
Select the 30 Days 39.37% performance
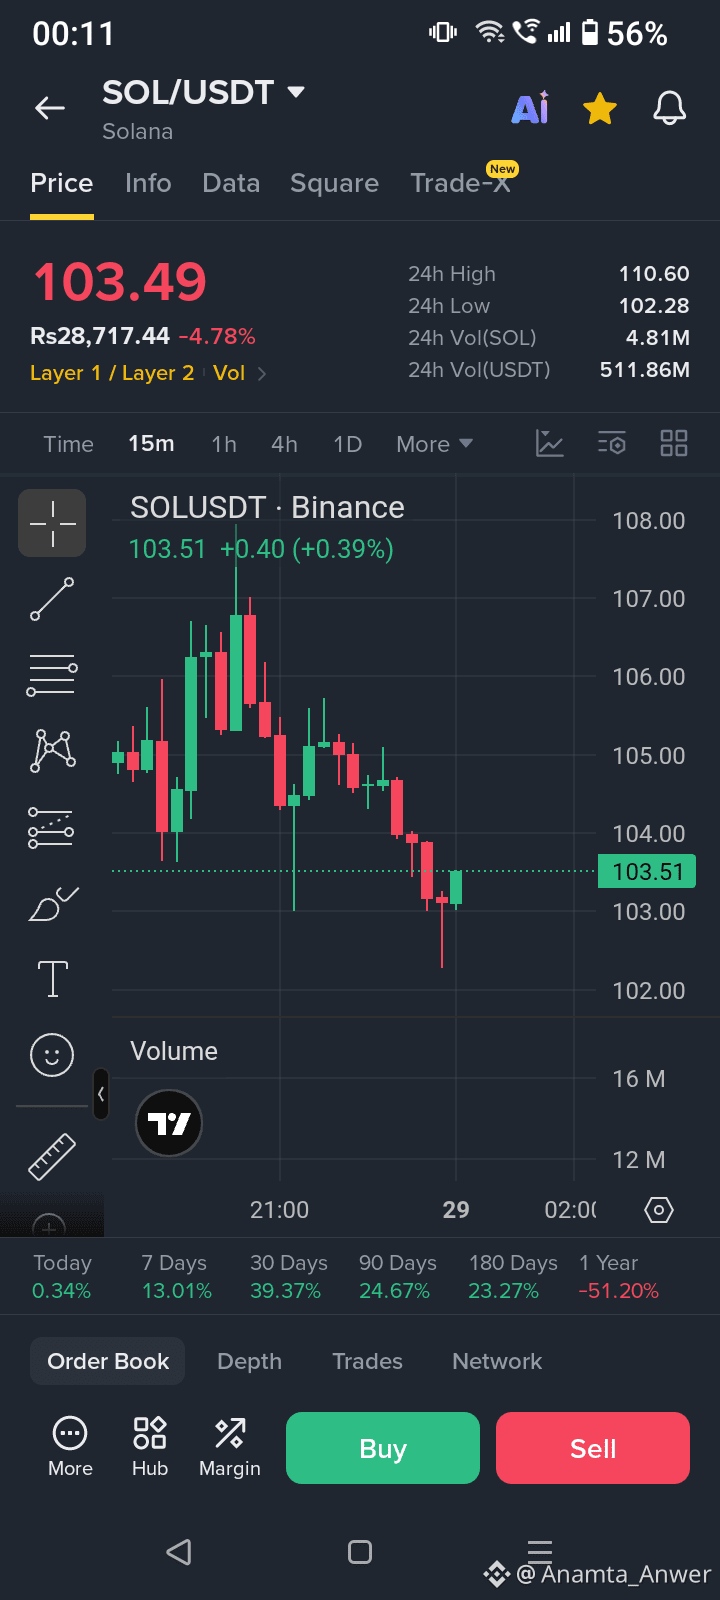click(x=288, y=1277)
